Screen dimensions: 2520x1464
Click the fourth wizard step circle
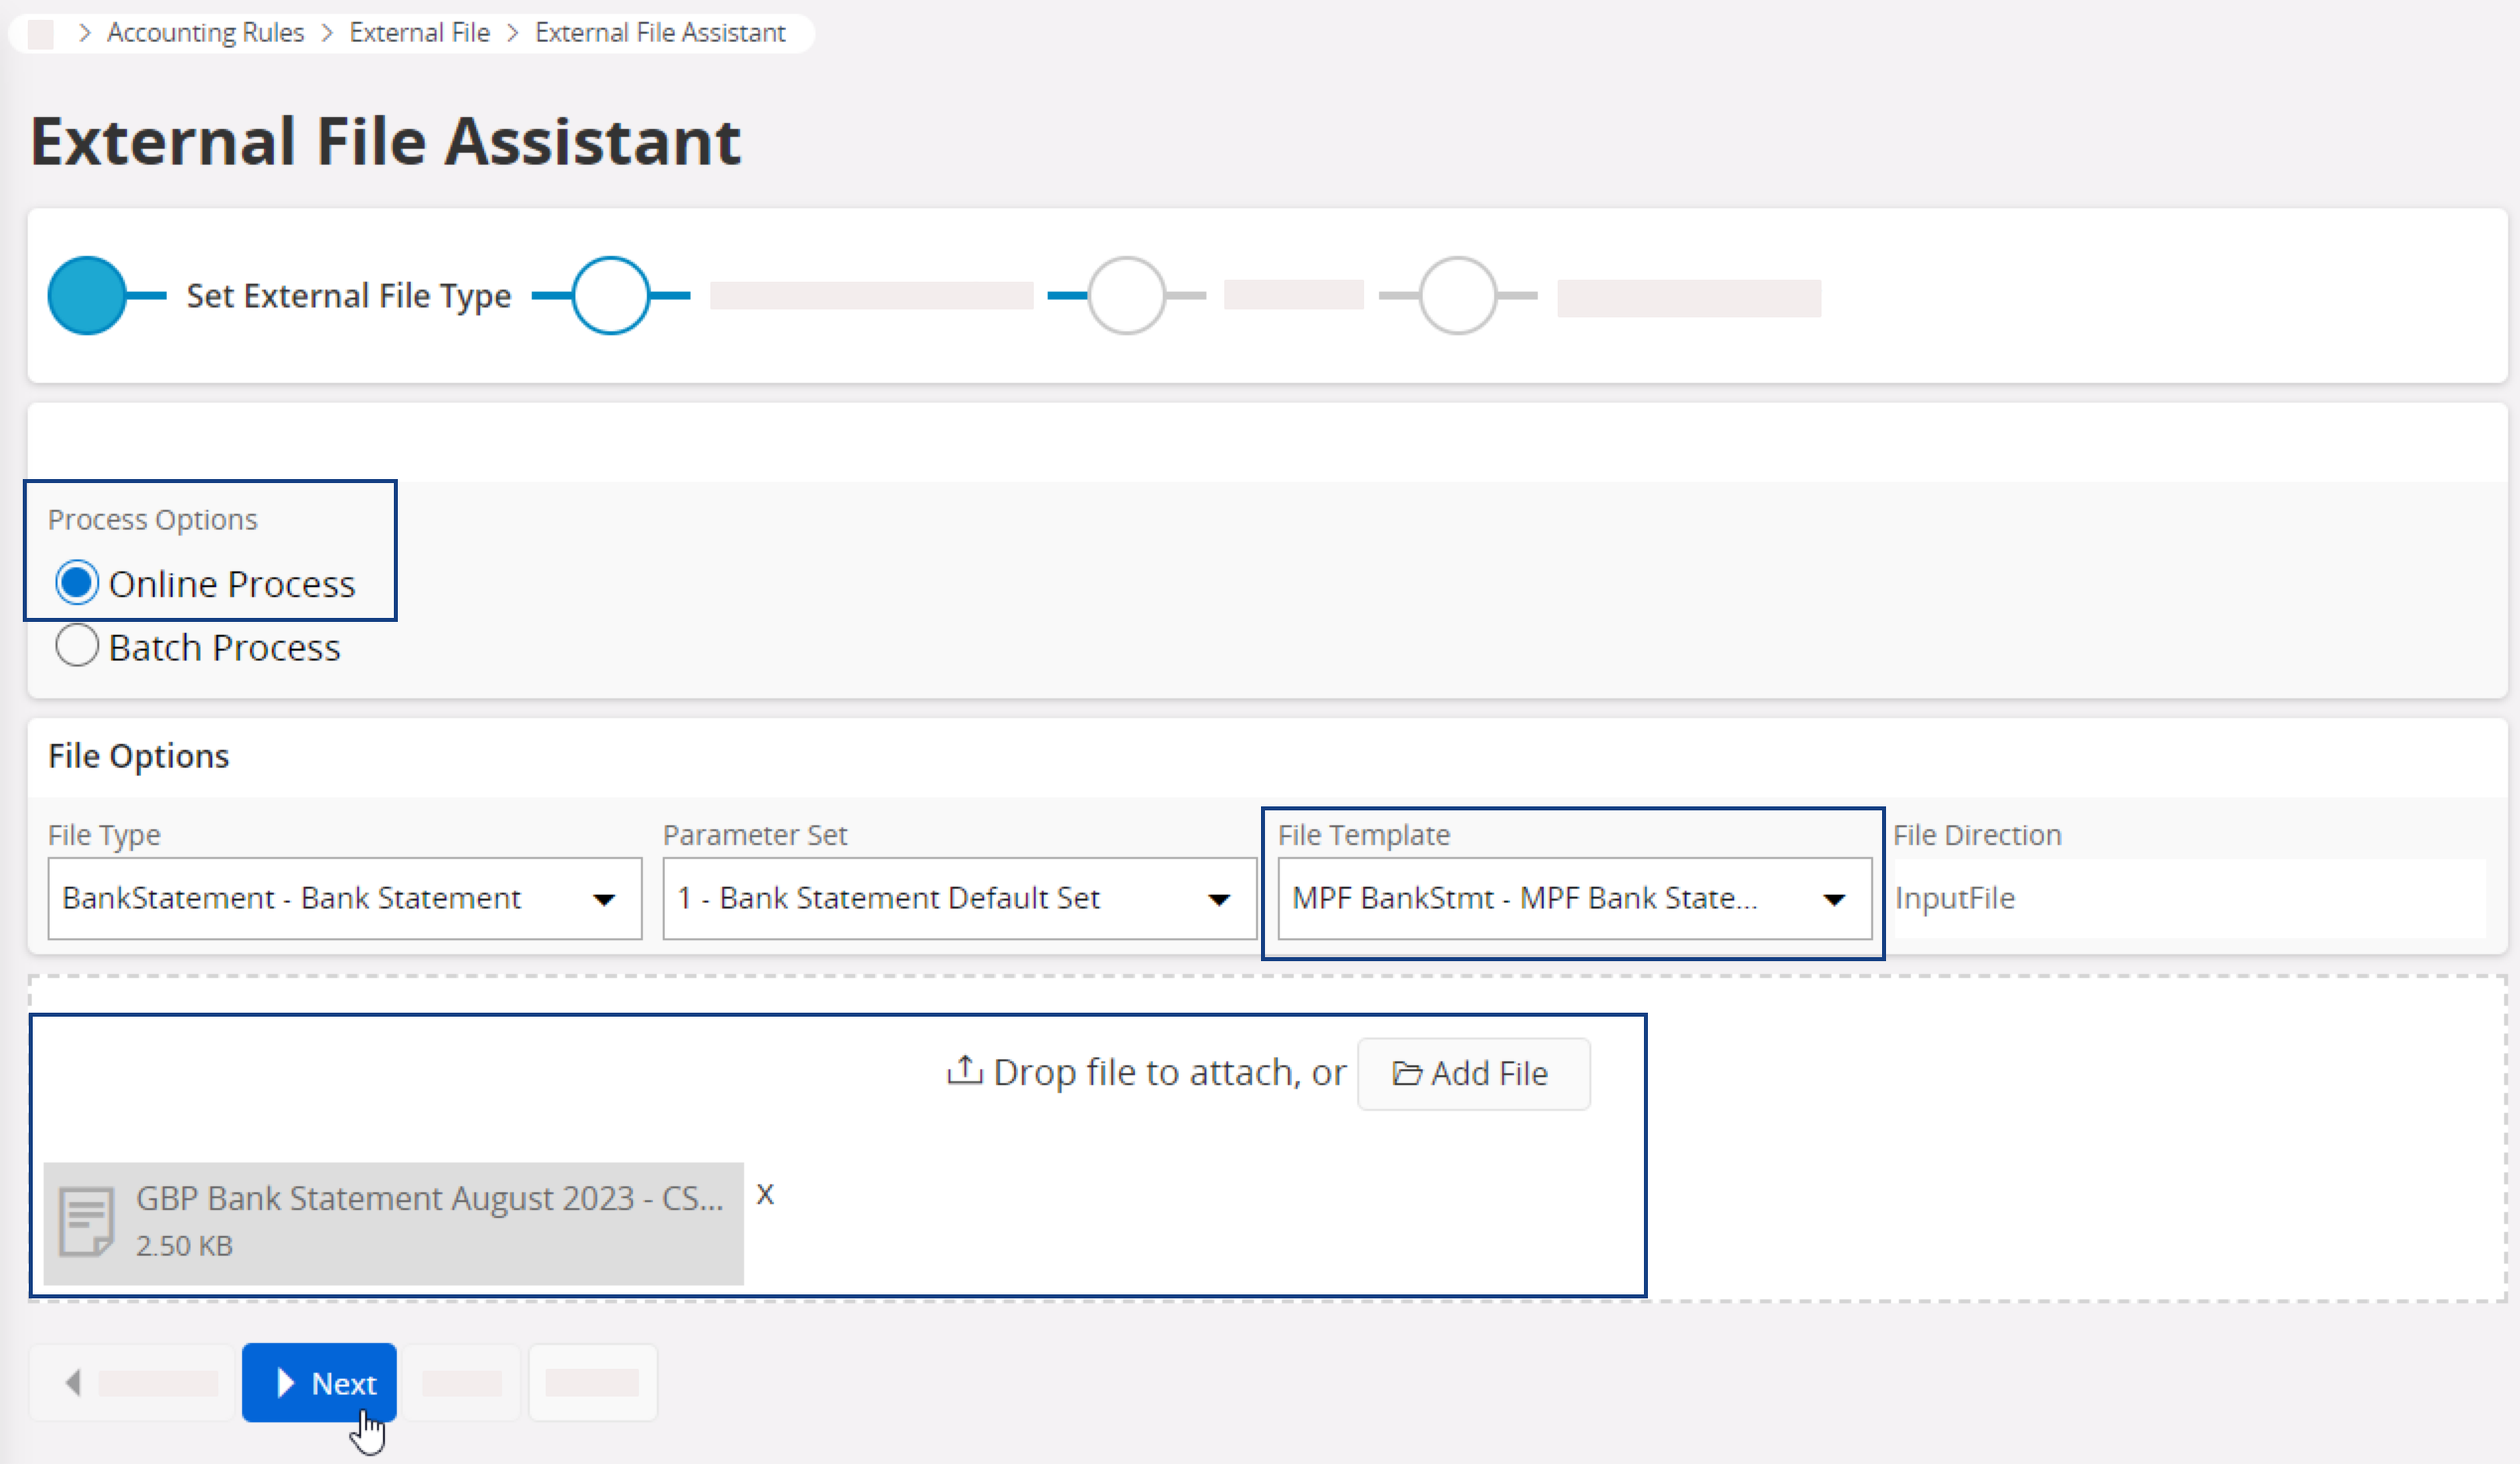click(x=1457, y=296)
